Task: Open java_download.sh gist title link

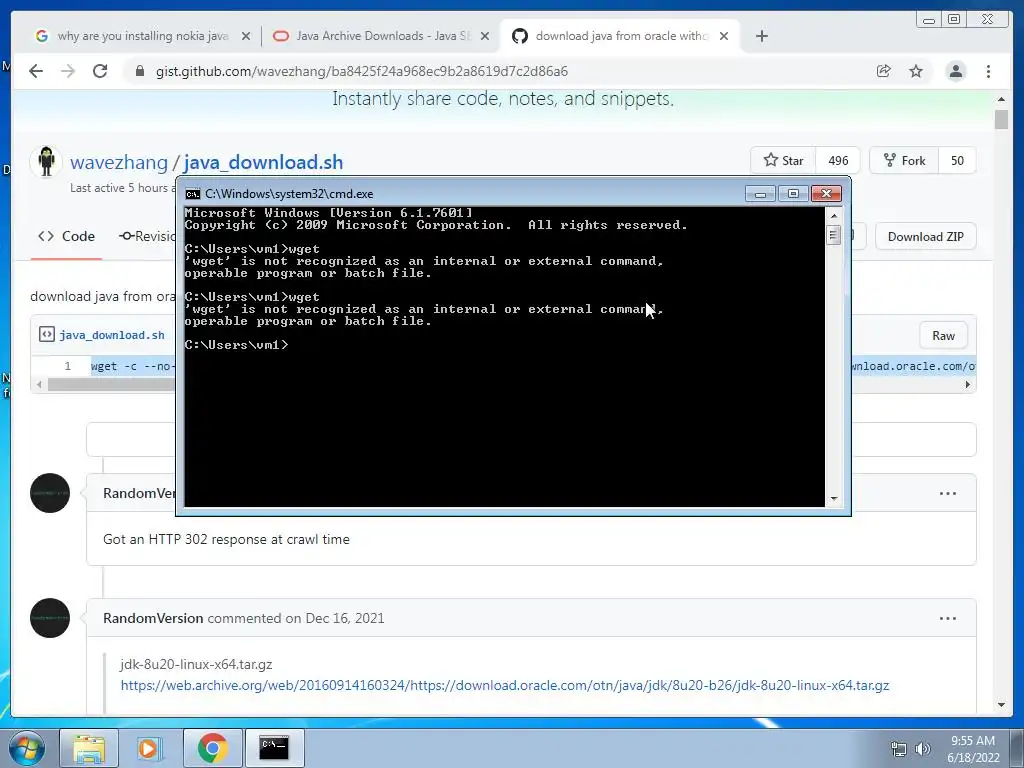Action: point(263,162)
